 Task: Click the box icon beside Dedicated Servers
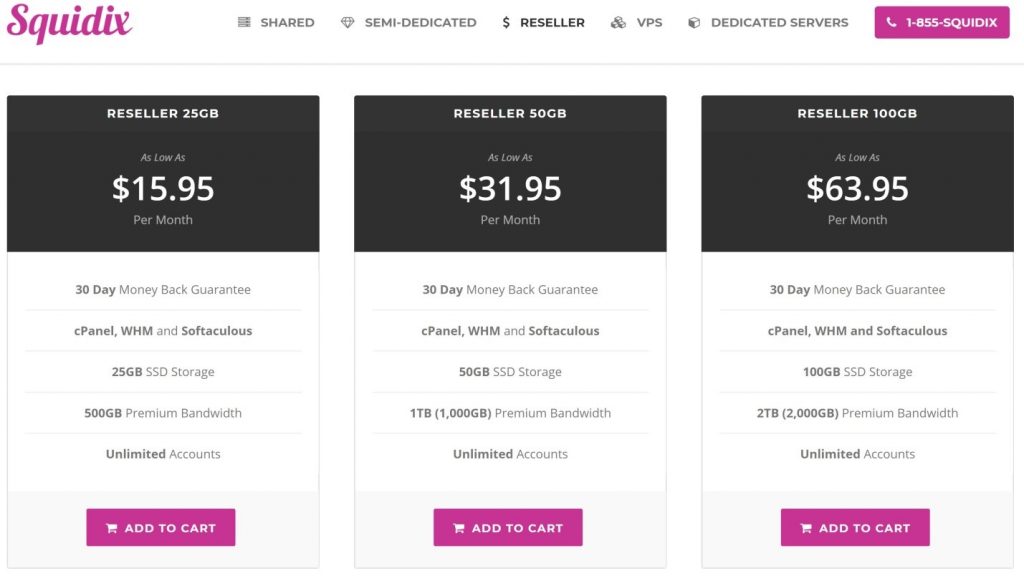[x=694, y=22]
